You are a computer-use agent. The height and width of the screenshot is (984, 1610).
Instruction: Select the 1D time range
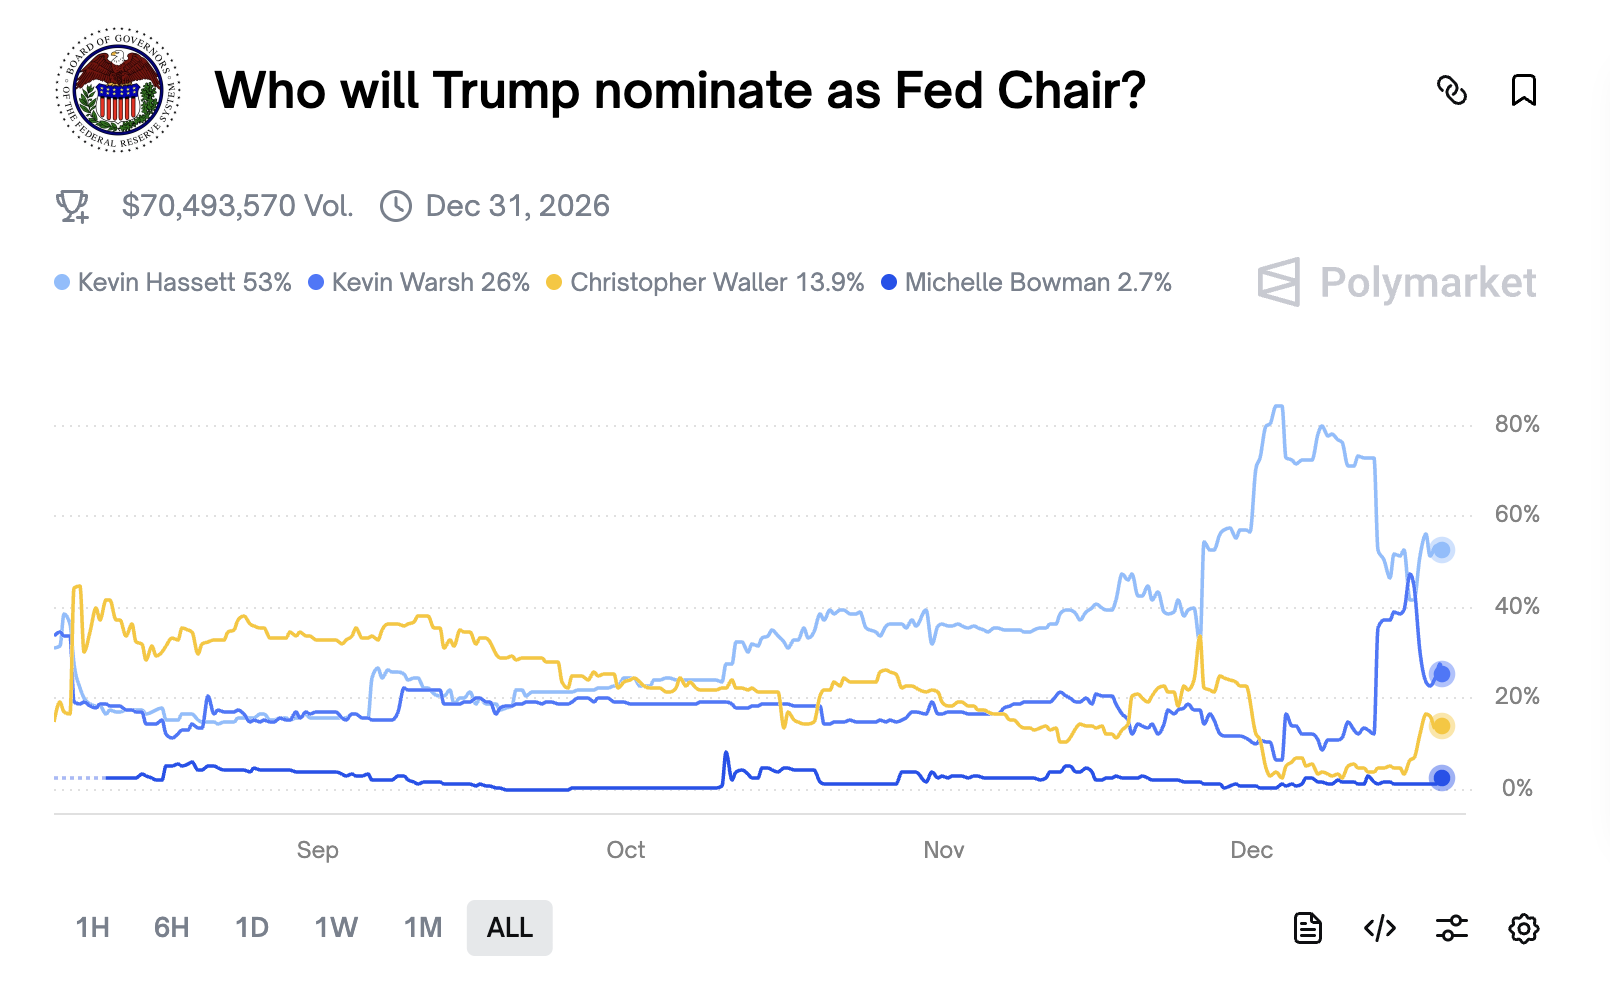tap(252, 928)
